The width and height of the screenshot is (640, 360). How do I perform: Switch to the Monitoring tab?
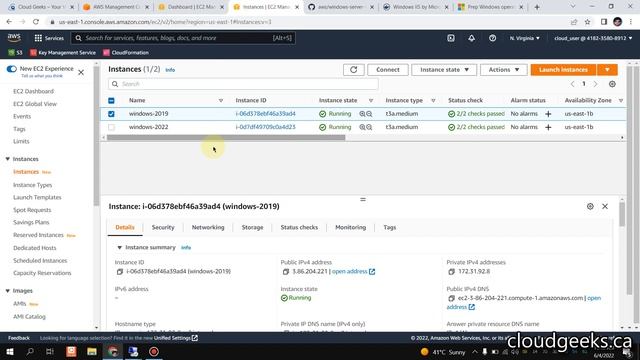350,227
